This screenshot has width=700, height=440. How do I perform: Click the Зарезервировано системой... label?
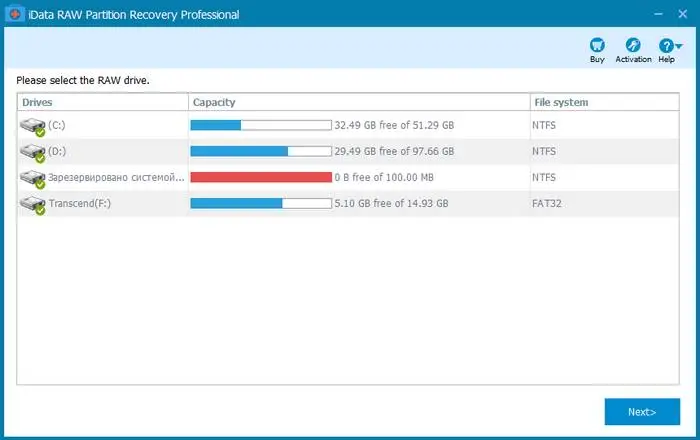tap(116, 177)
